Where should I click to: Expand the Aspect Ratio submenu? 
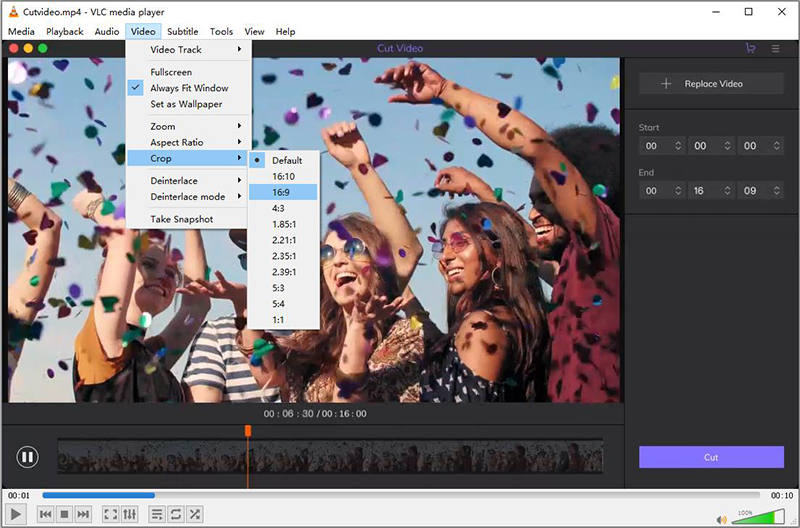click(187, 142)
